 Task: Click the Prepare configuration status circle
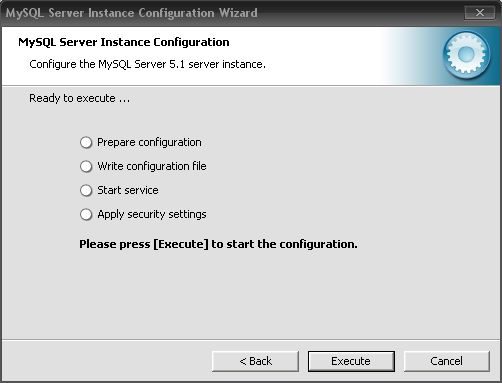tap(86, 142)
